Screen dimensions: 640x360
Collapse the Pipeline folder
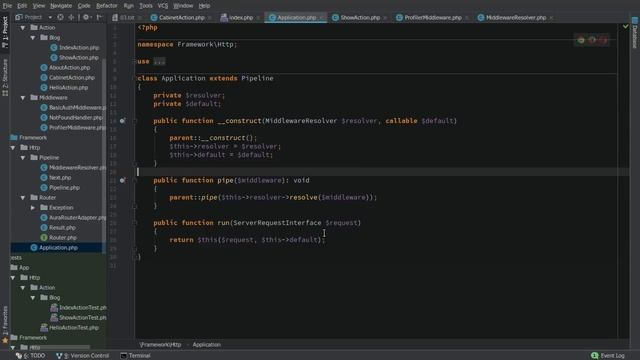tap(23, 158)
